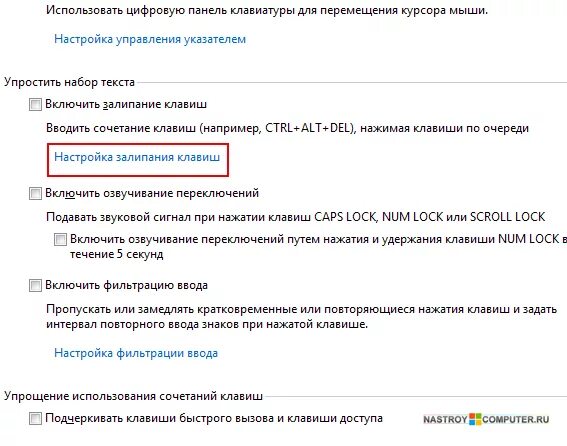Screen dimensions: 567x446
Task: Click the Включить озвучивание переключений label text
Action: coord(152,193)
